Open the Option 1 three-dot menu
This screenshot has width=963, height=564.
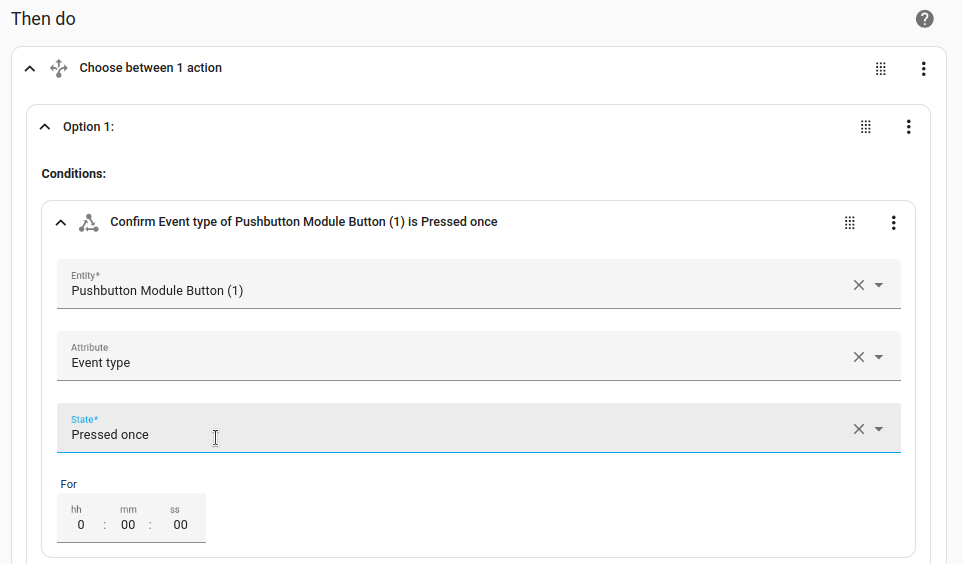coord(909,127)
